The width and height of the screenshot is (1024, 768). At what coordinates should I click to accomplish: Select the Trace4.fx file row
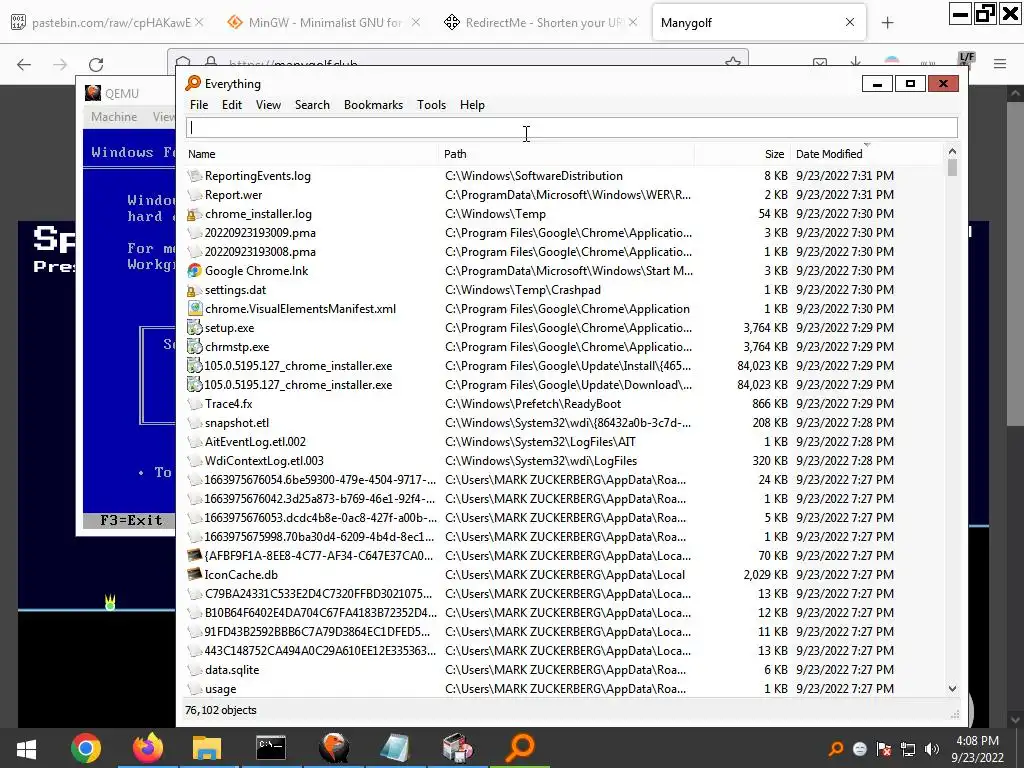(x=540, y=404)
